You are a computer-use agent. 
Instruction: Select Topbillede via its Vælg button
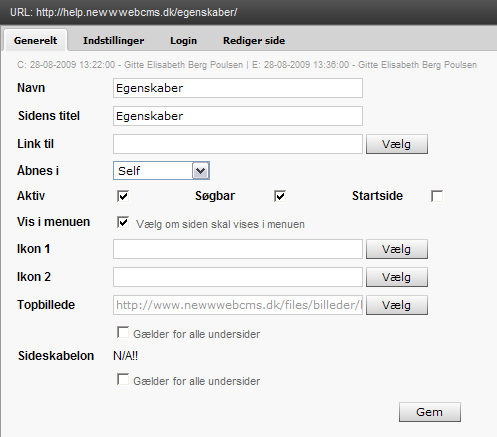(x=397, y=305)
